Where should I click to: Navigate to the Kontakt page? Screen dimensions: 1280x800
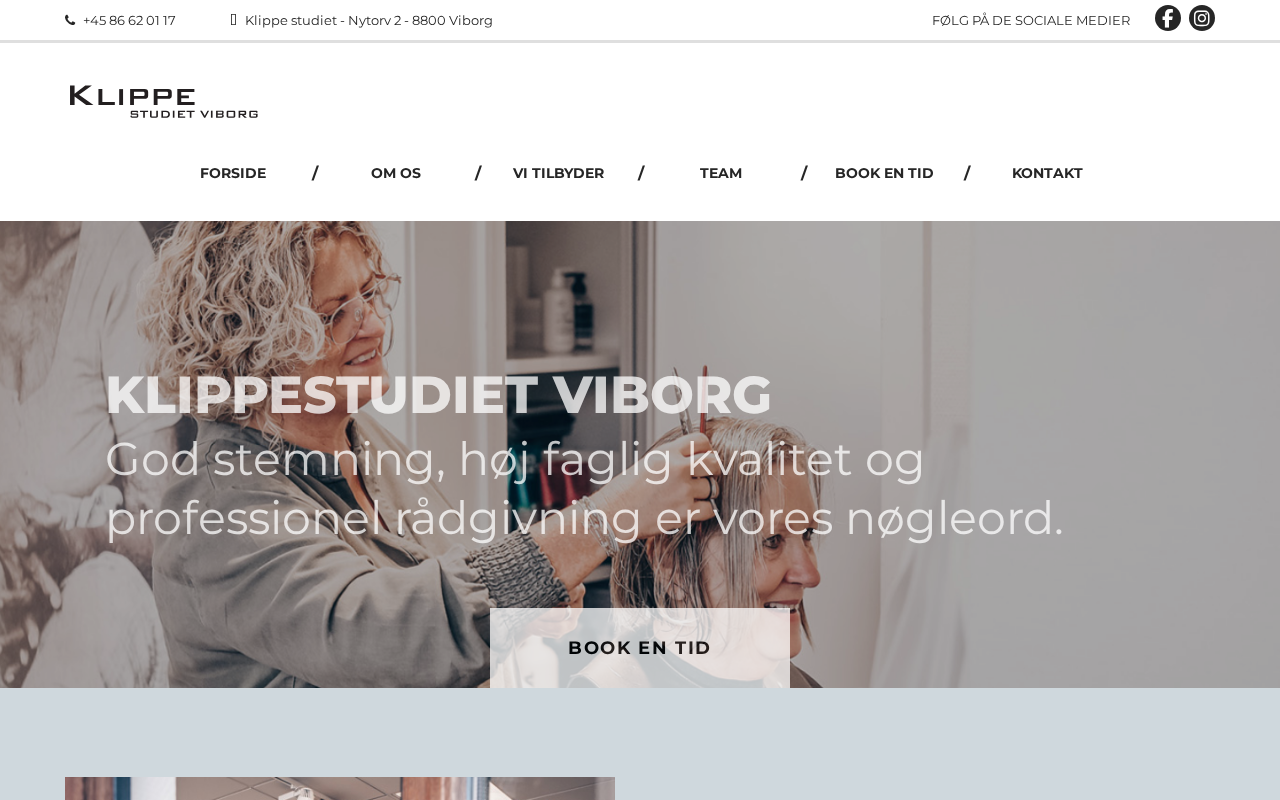[x=1047, y=173]
